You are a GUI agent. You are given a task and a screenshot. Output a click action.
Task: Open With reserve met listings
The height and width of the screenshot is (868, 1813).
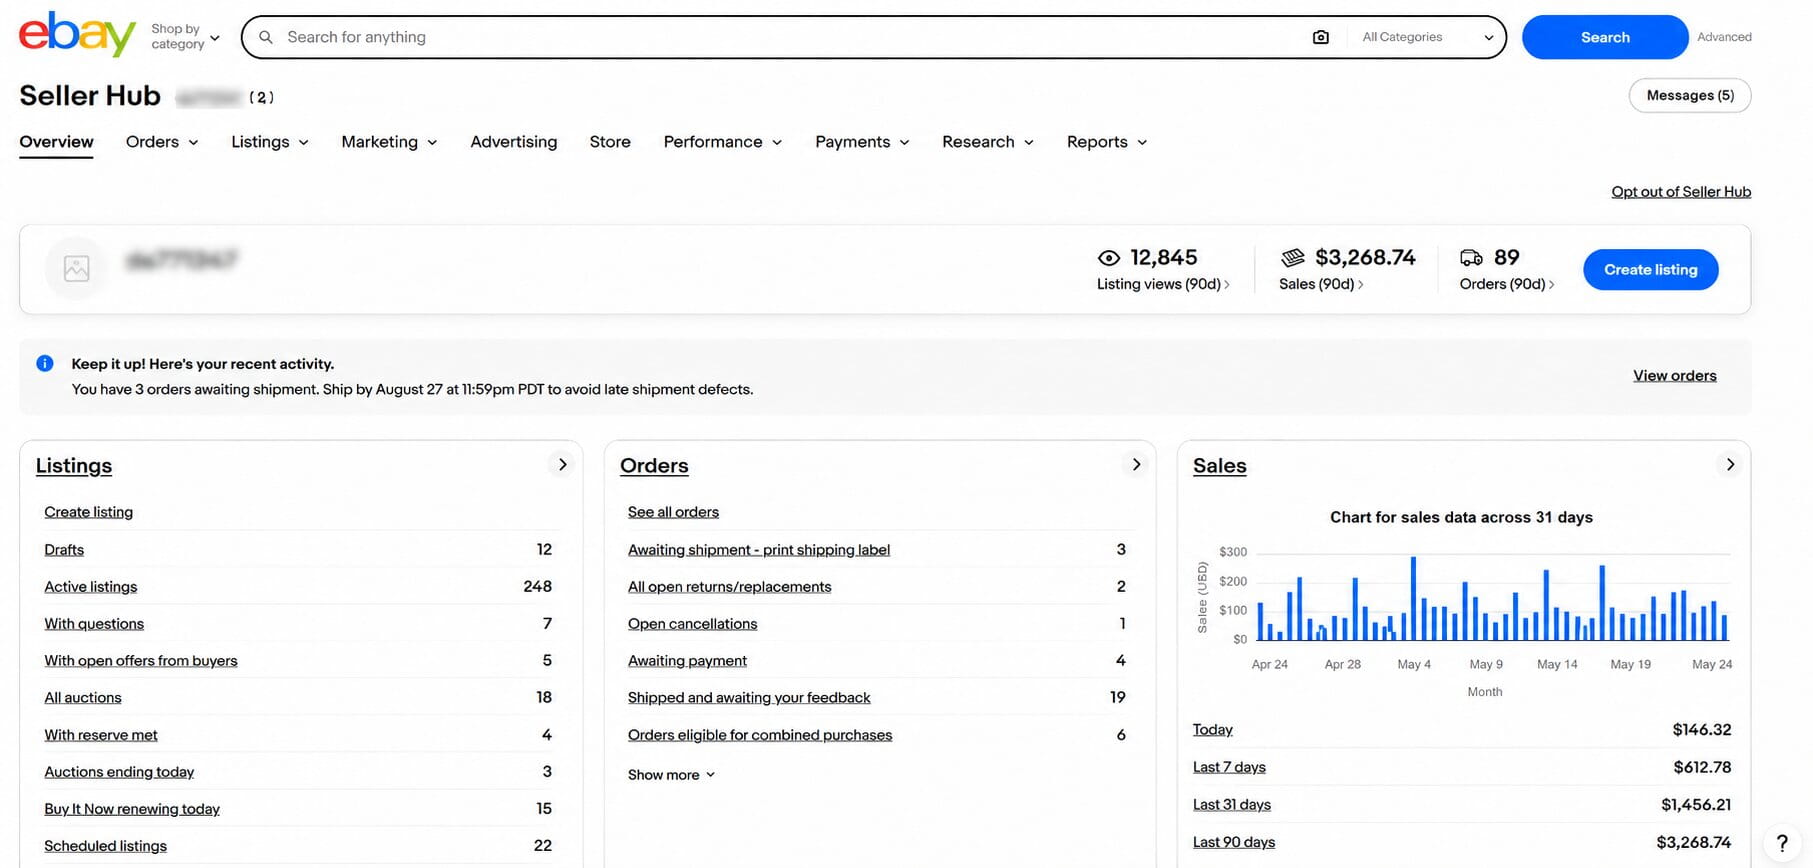click(x=101, y=735)
